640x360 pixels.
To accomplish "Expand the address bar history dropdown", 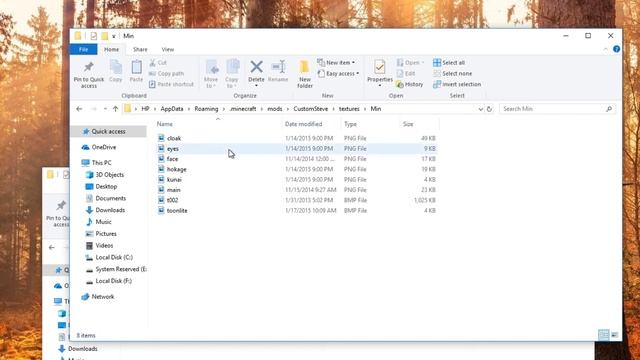I will coord(480,109).
